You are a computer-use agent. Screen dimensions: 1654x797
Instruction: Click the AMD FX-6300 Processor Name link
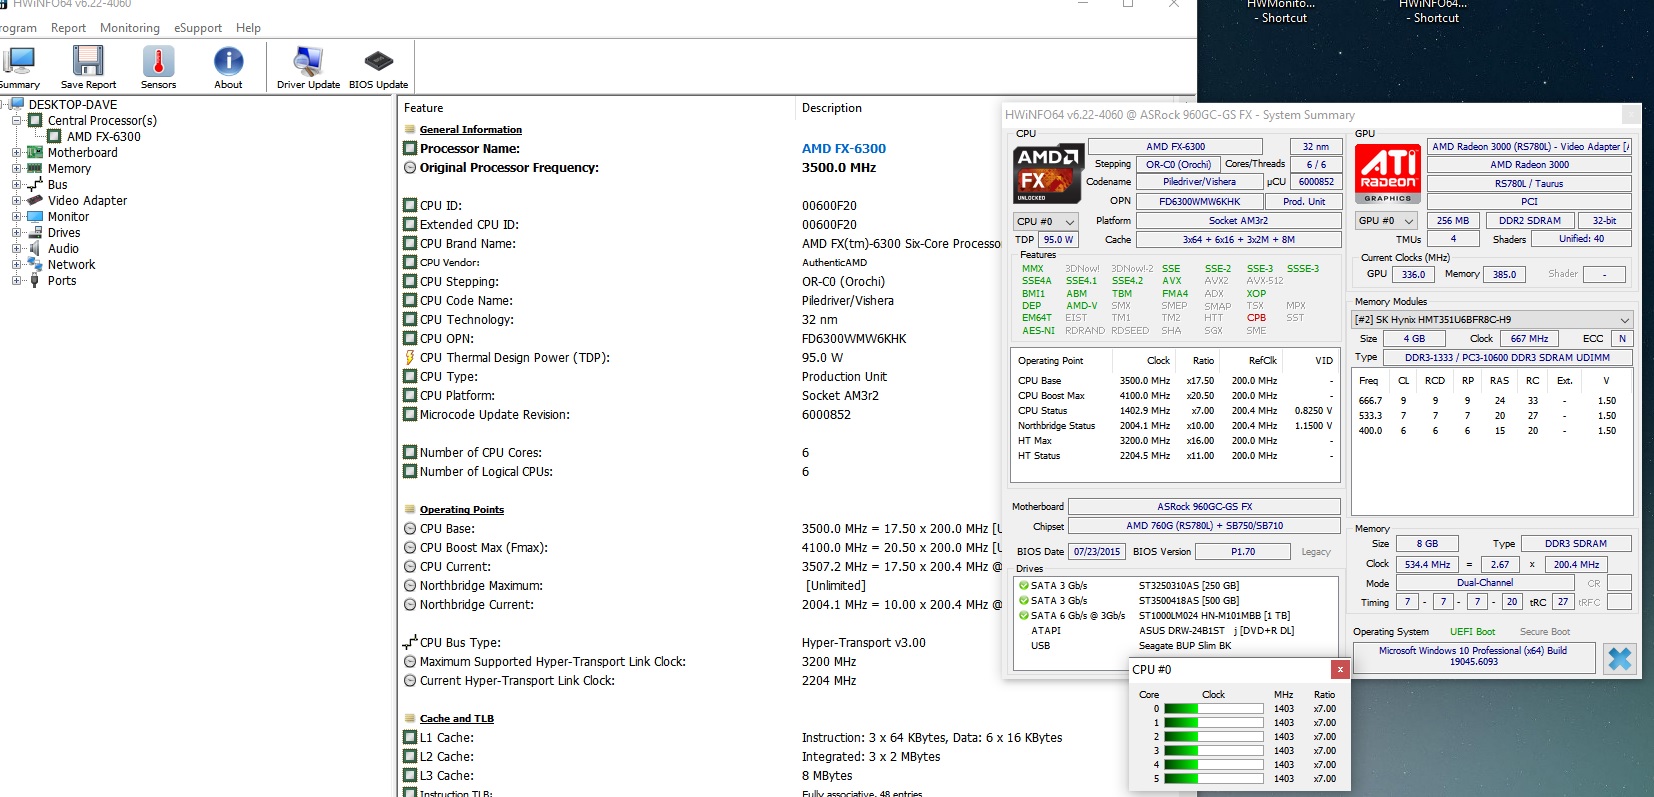click(844, 149)
